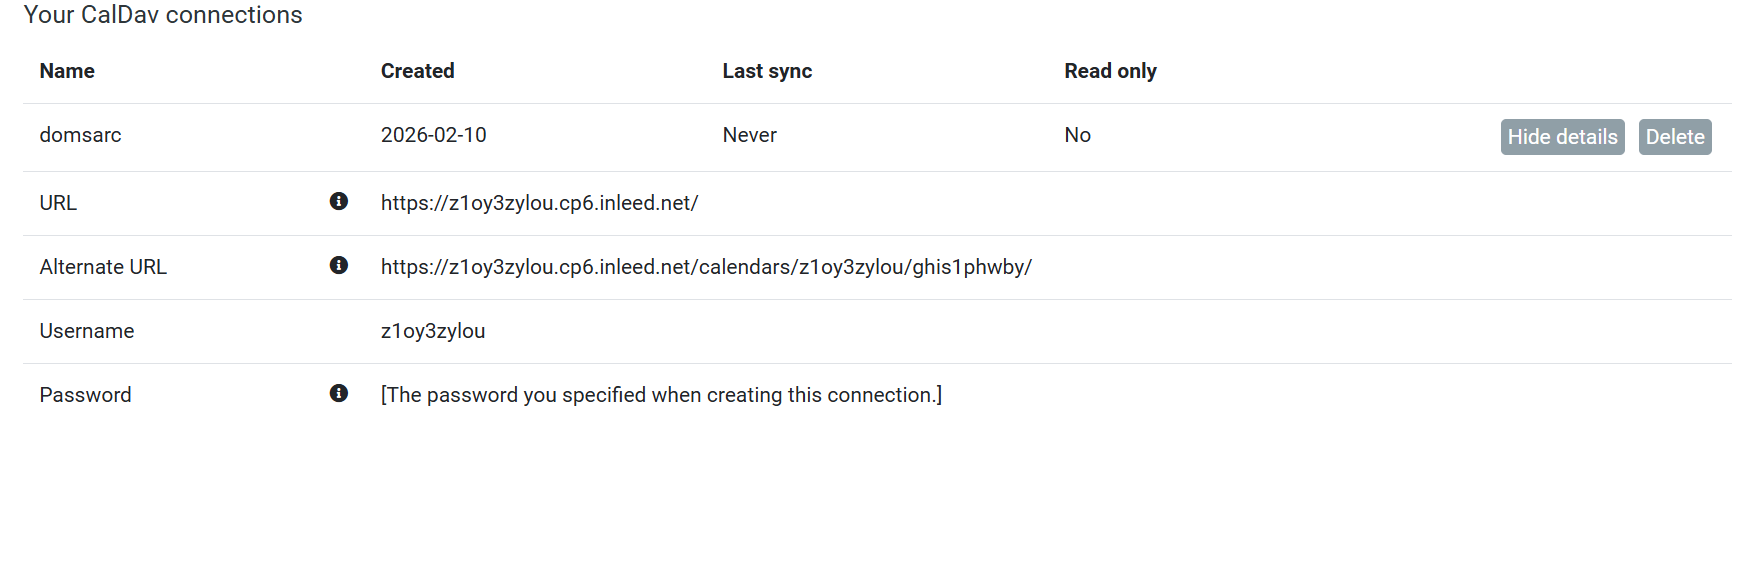Click the Created column header
The image size is (1750, 575).
coord(417,71)
